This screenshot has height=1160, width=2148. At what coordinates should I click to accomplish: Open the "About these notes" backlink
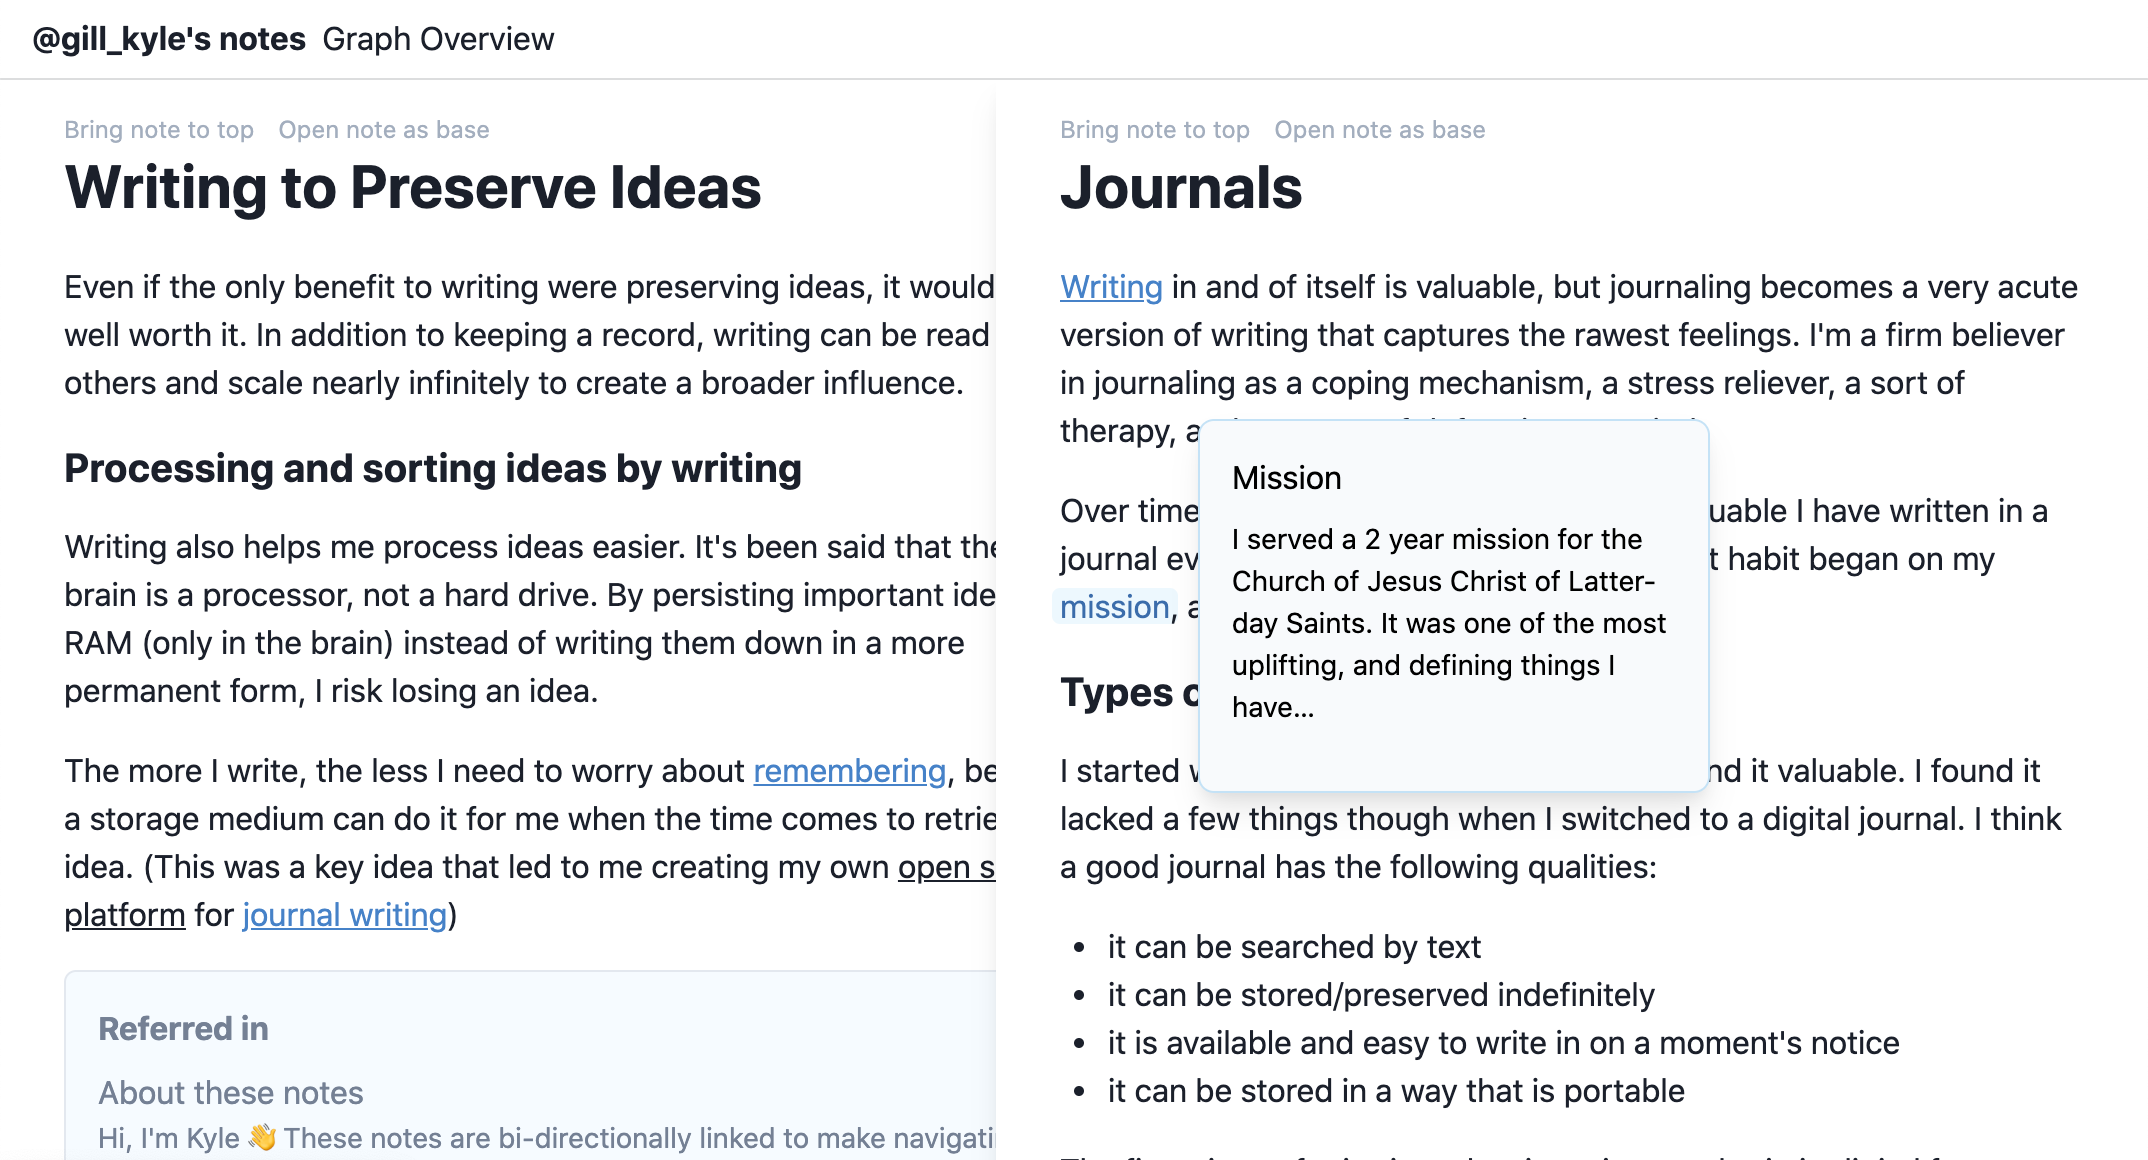(x=231, y=1093)
